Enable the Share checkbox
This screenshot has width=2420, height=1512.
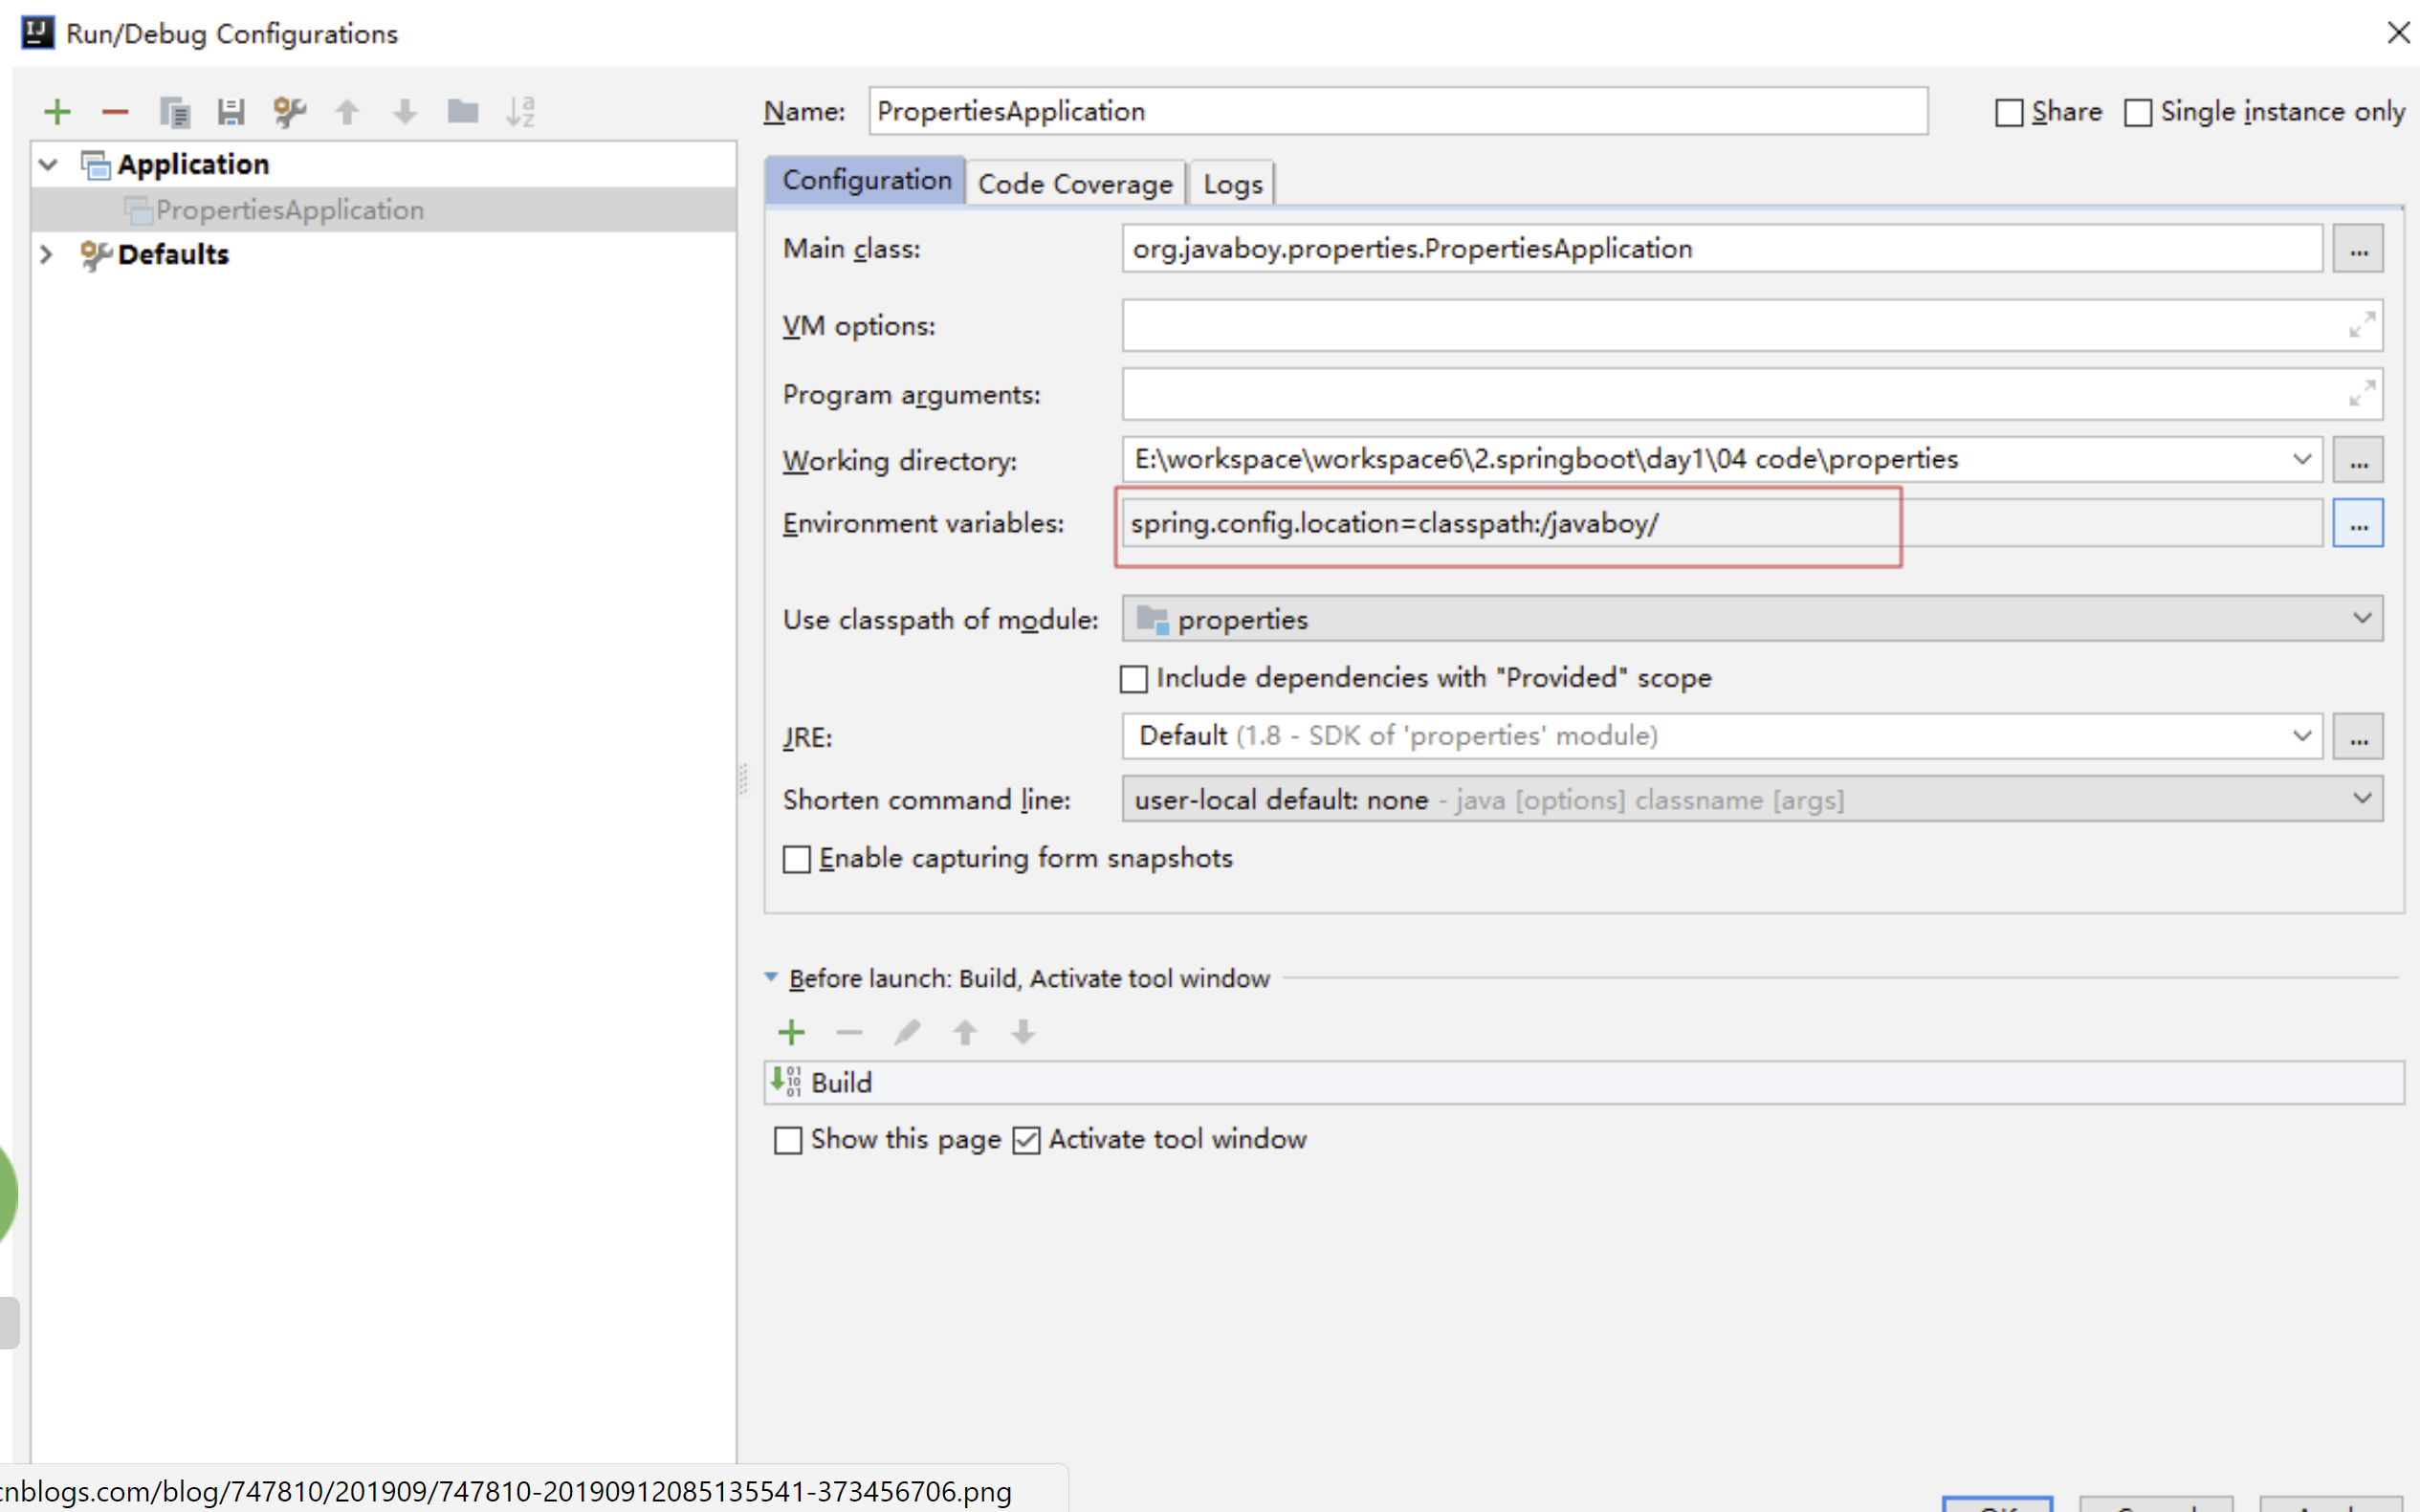pyautogui.click(x=2008, y=111)
